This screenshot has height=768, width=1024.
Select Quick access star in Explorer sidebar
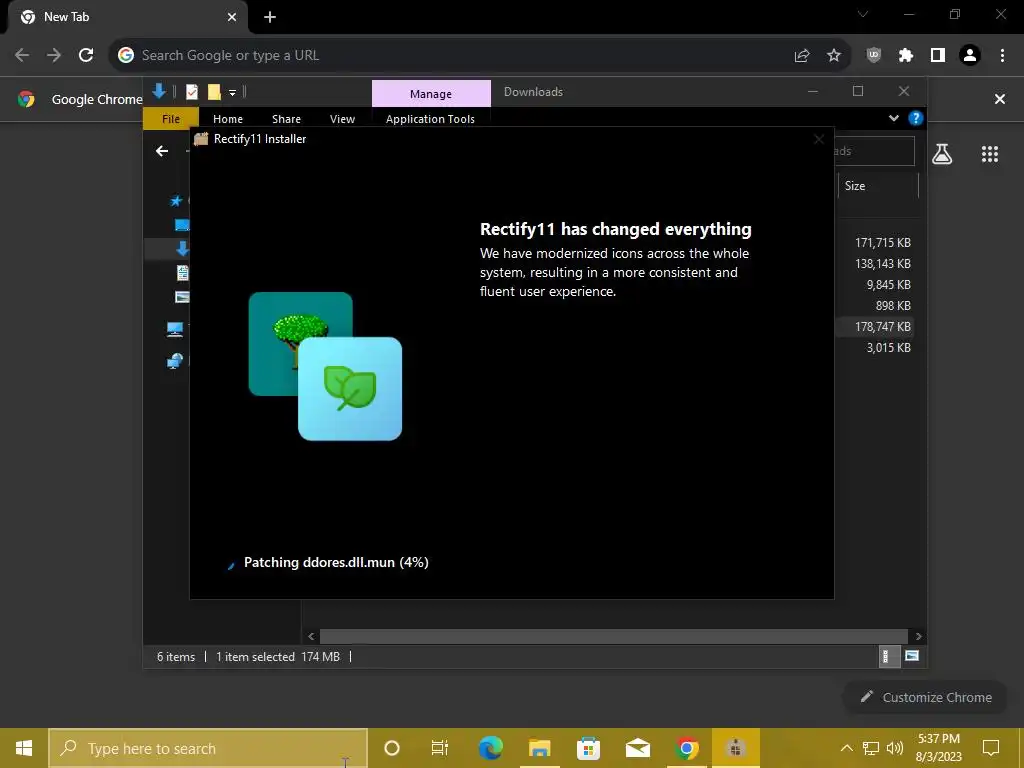point(176,201)
